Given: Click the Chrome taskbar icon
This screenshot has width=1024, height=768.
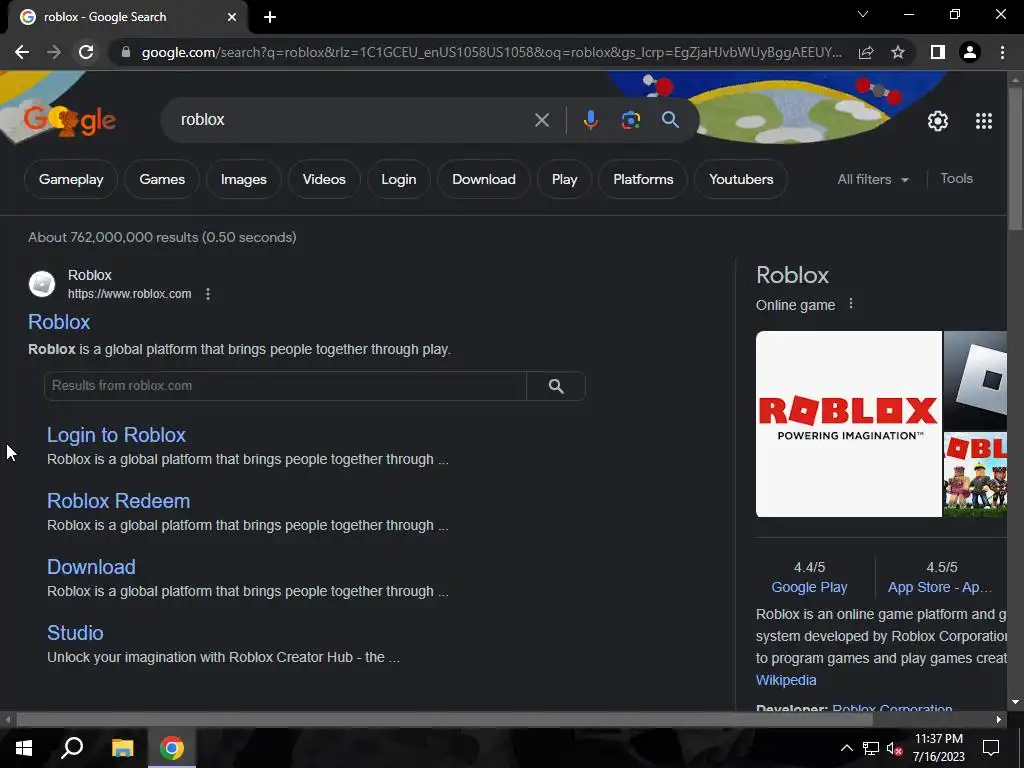Looking at the screenshot, I should pyautogui.click(x=172, y=748).
